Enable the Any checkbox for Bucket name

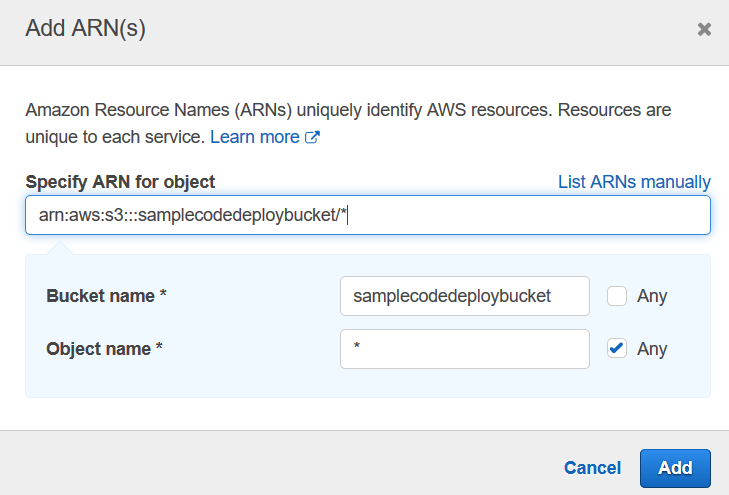617,296
